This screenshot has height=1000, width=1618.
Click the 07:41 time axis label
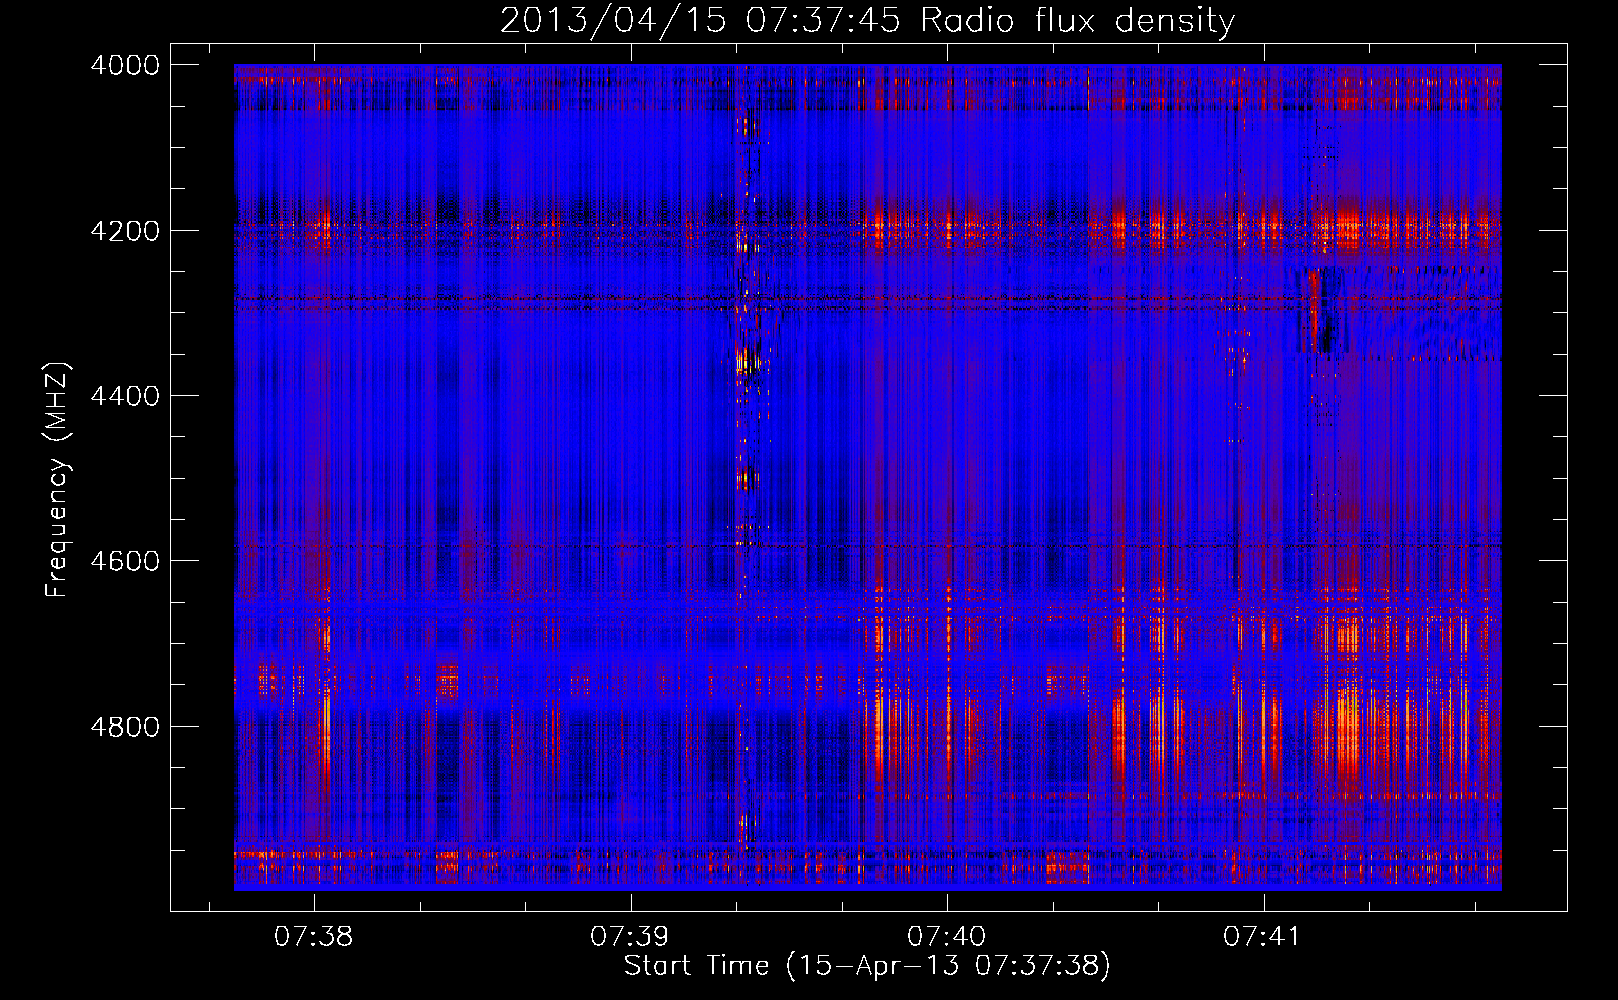coord(1263,937)
